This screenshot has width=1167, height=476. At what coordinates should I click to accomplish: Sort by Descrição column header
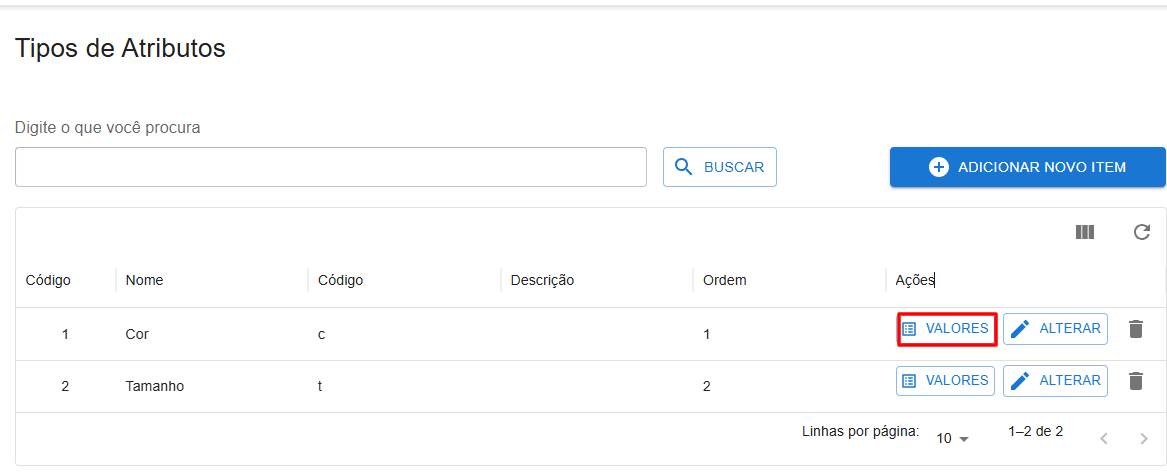click(x=542, y=280)
